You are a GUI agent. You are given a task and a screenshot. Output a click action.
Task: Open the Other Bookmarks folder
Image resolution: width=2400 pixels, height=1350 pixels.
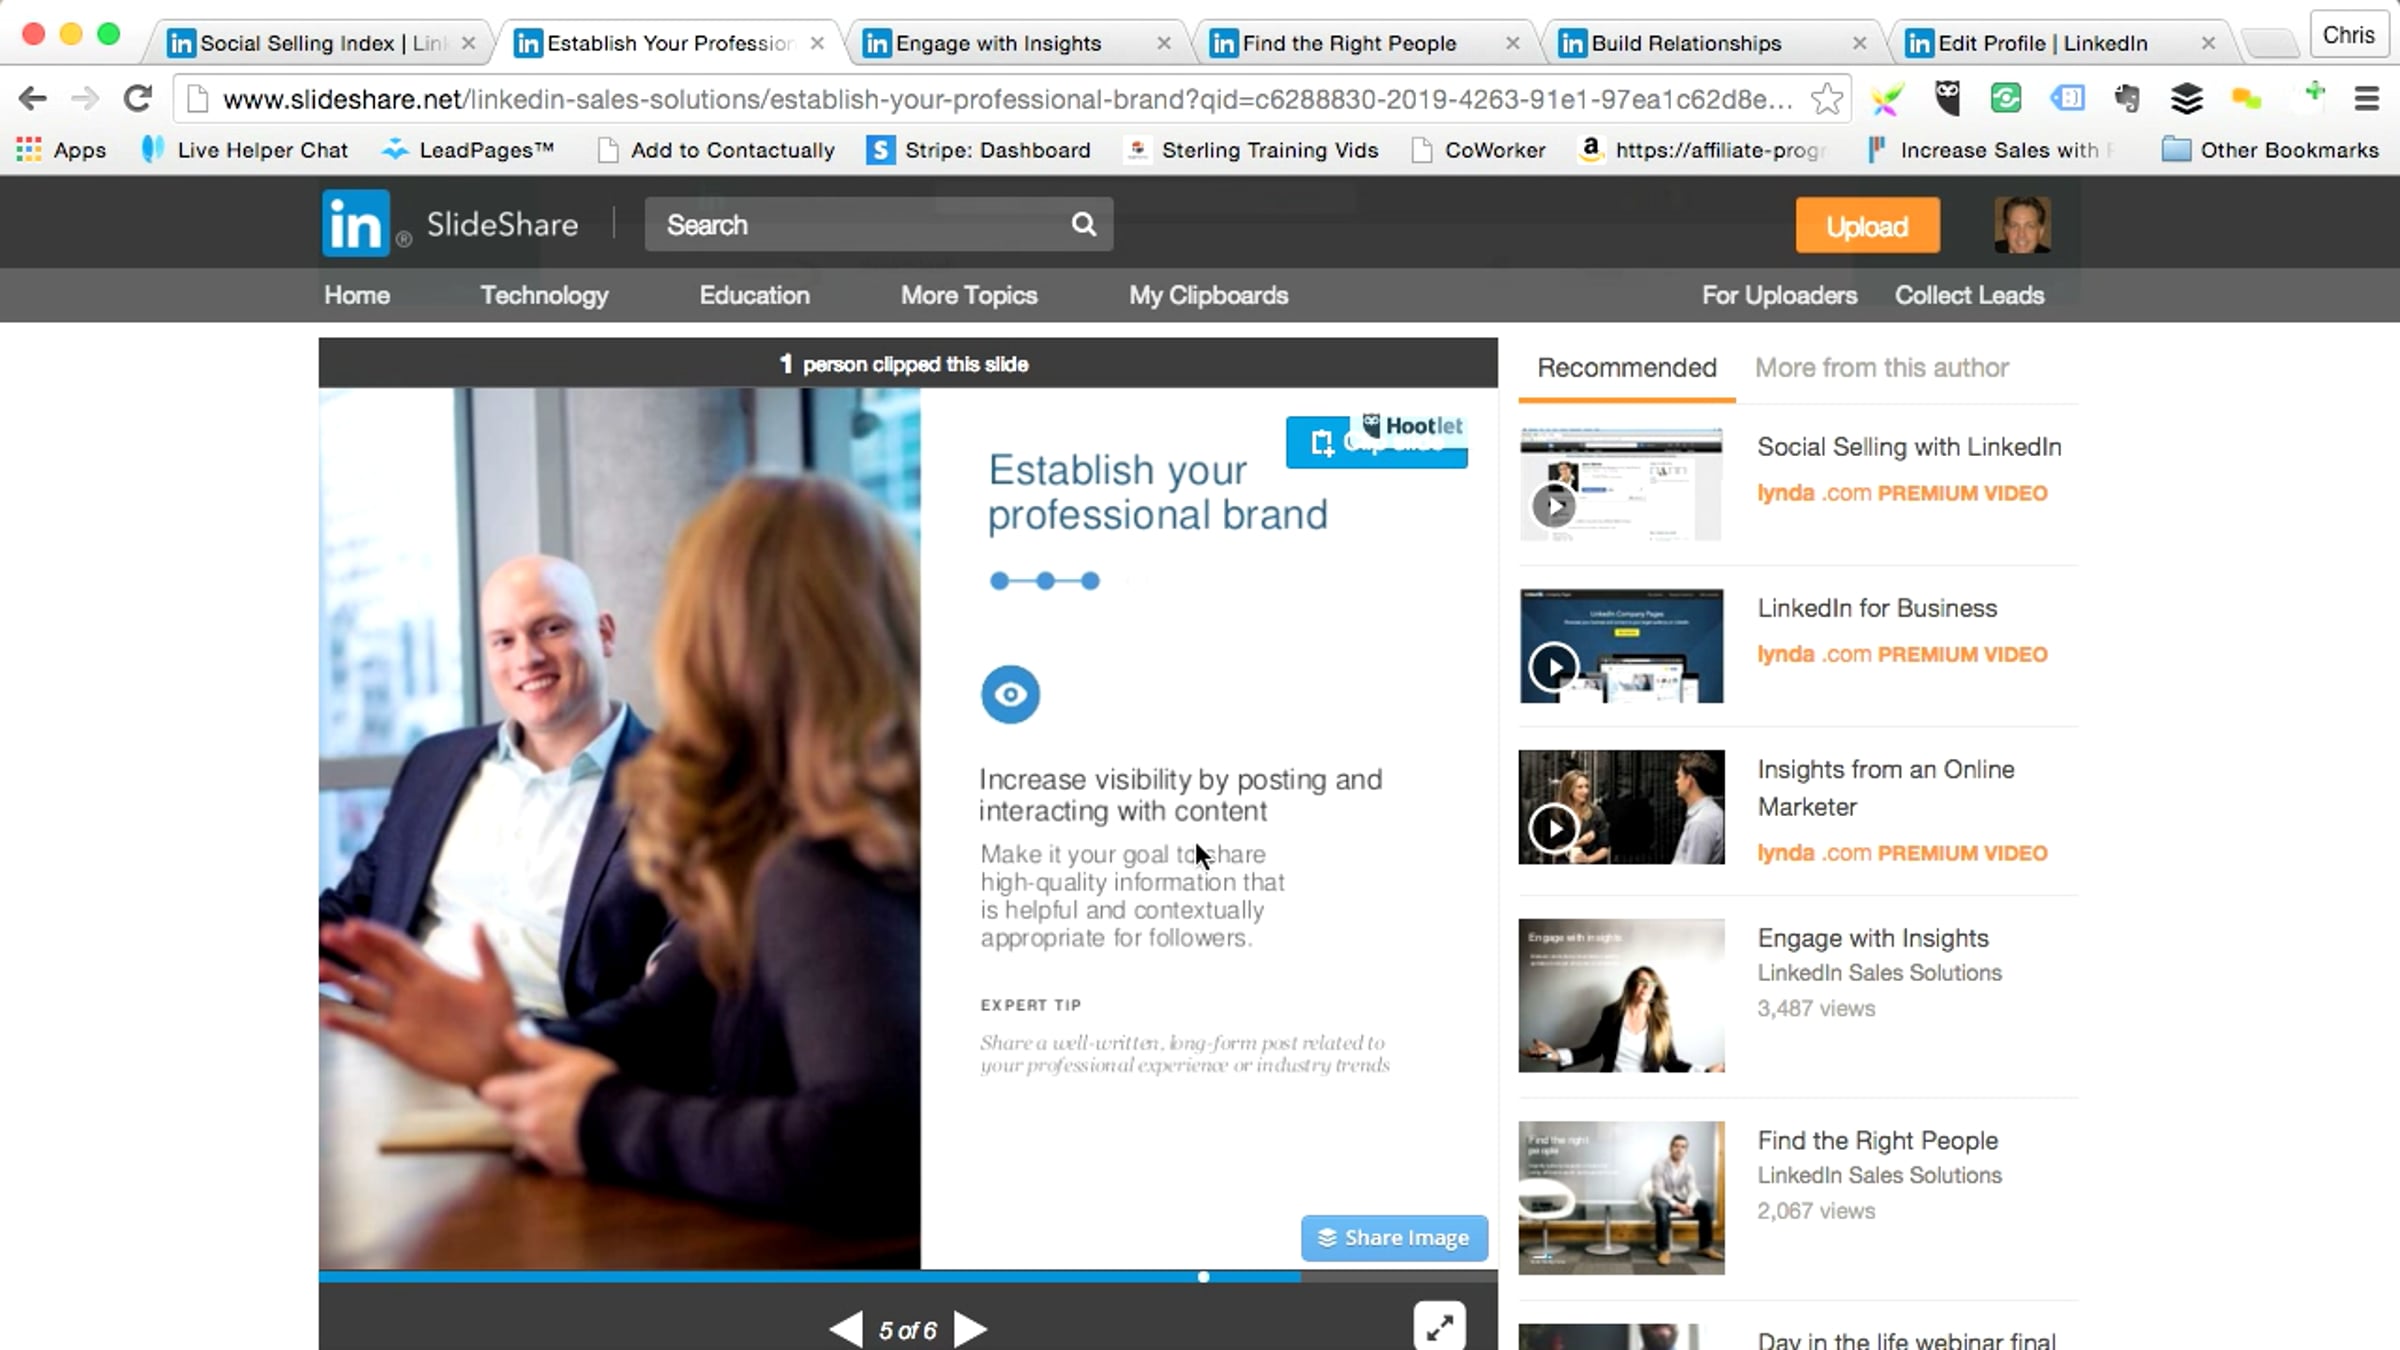2270,150
